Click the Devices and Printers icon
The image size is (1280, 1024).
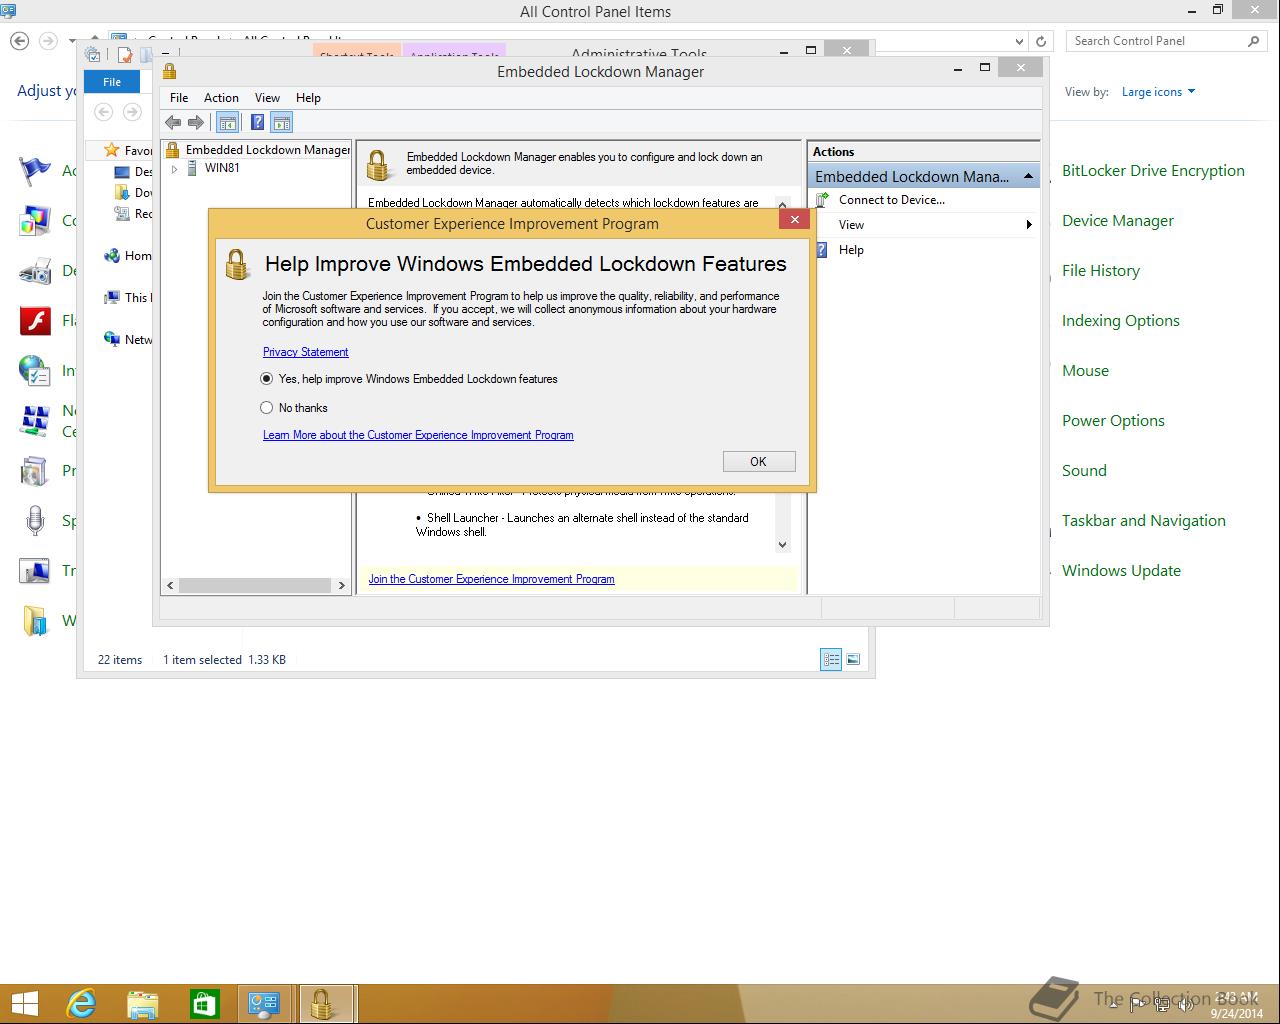(x=35, y=271)
